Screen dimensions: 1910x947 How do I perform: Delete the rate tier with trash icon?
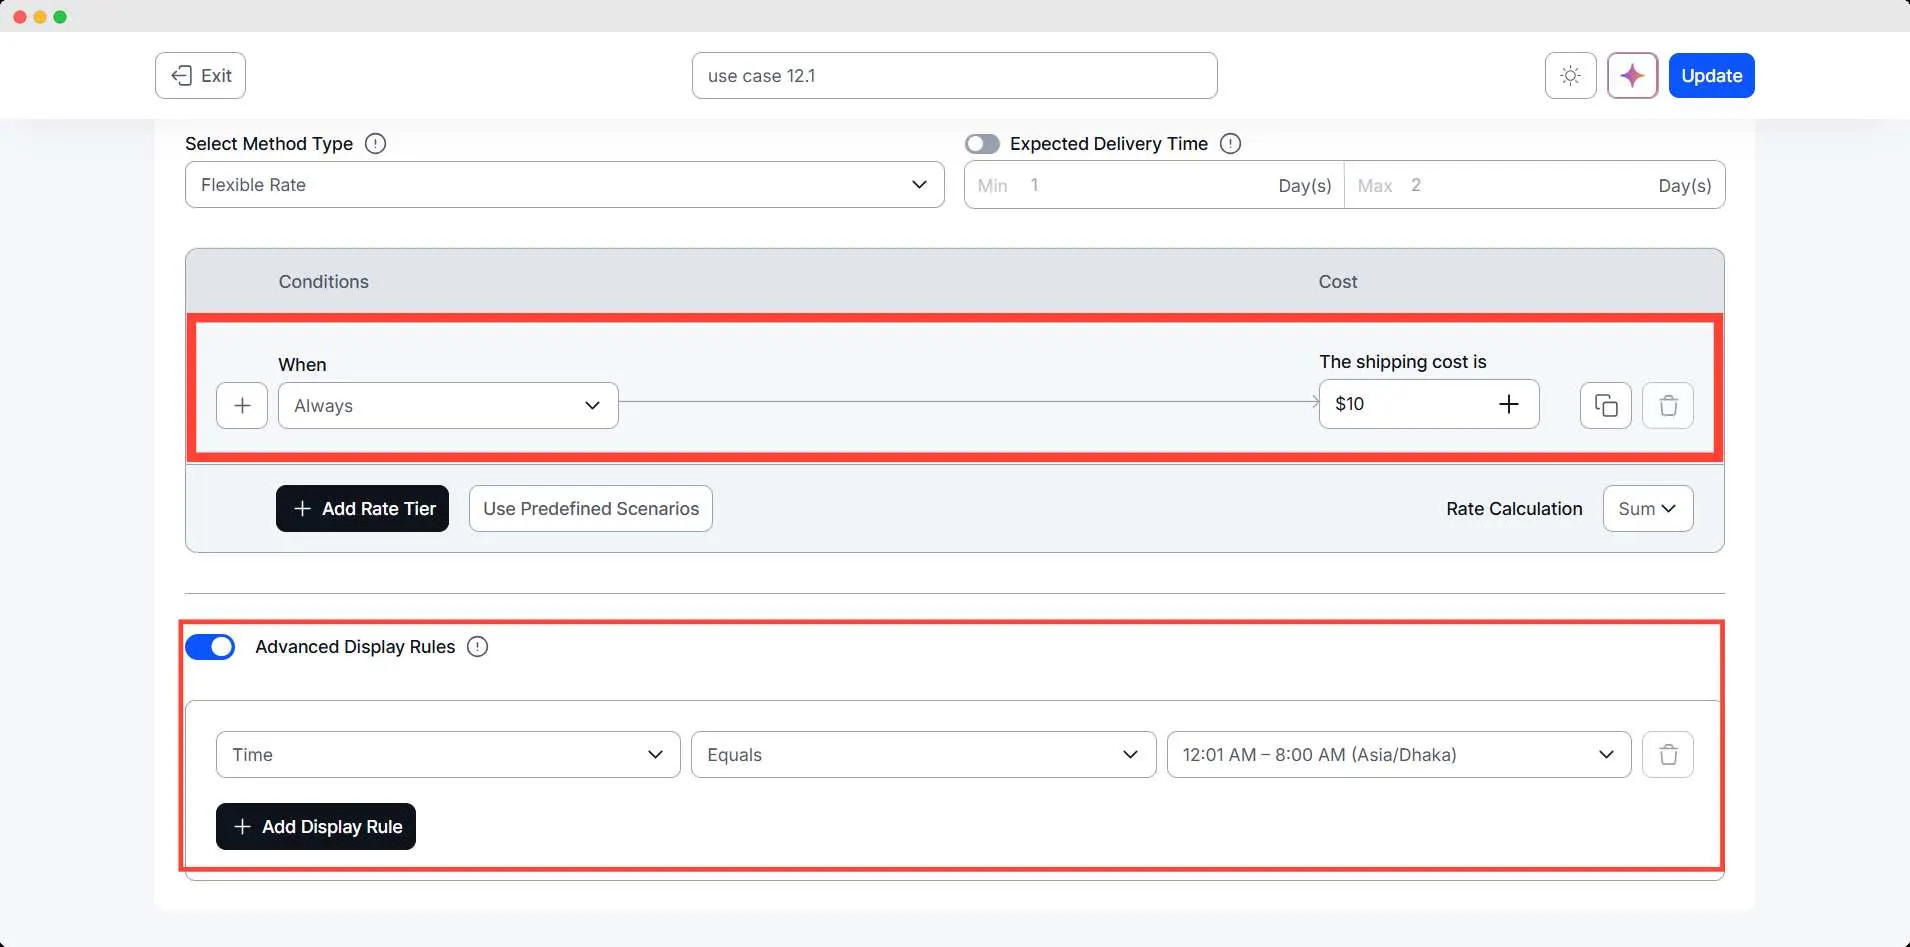point(1667,405)
